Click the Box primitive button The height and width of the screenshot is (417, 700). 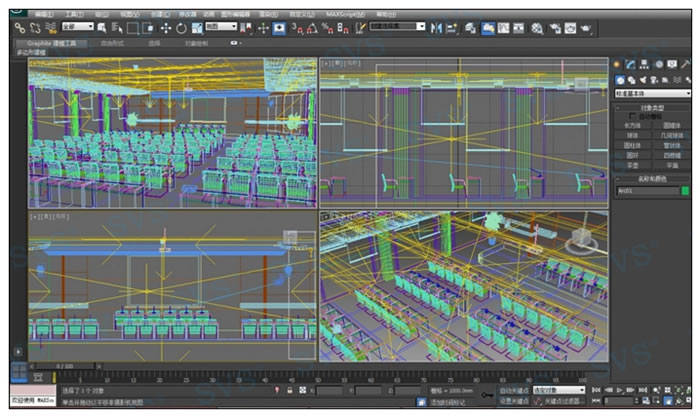pyautogui.click(x=633, y=126)
